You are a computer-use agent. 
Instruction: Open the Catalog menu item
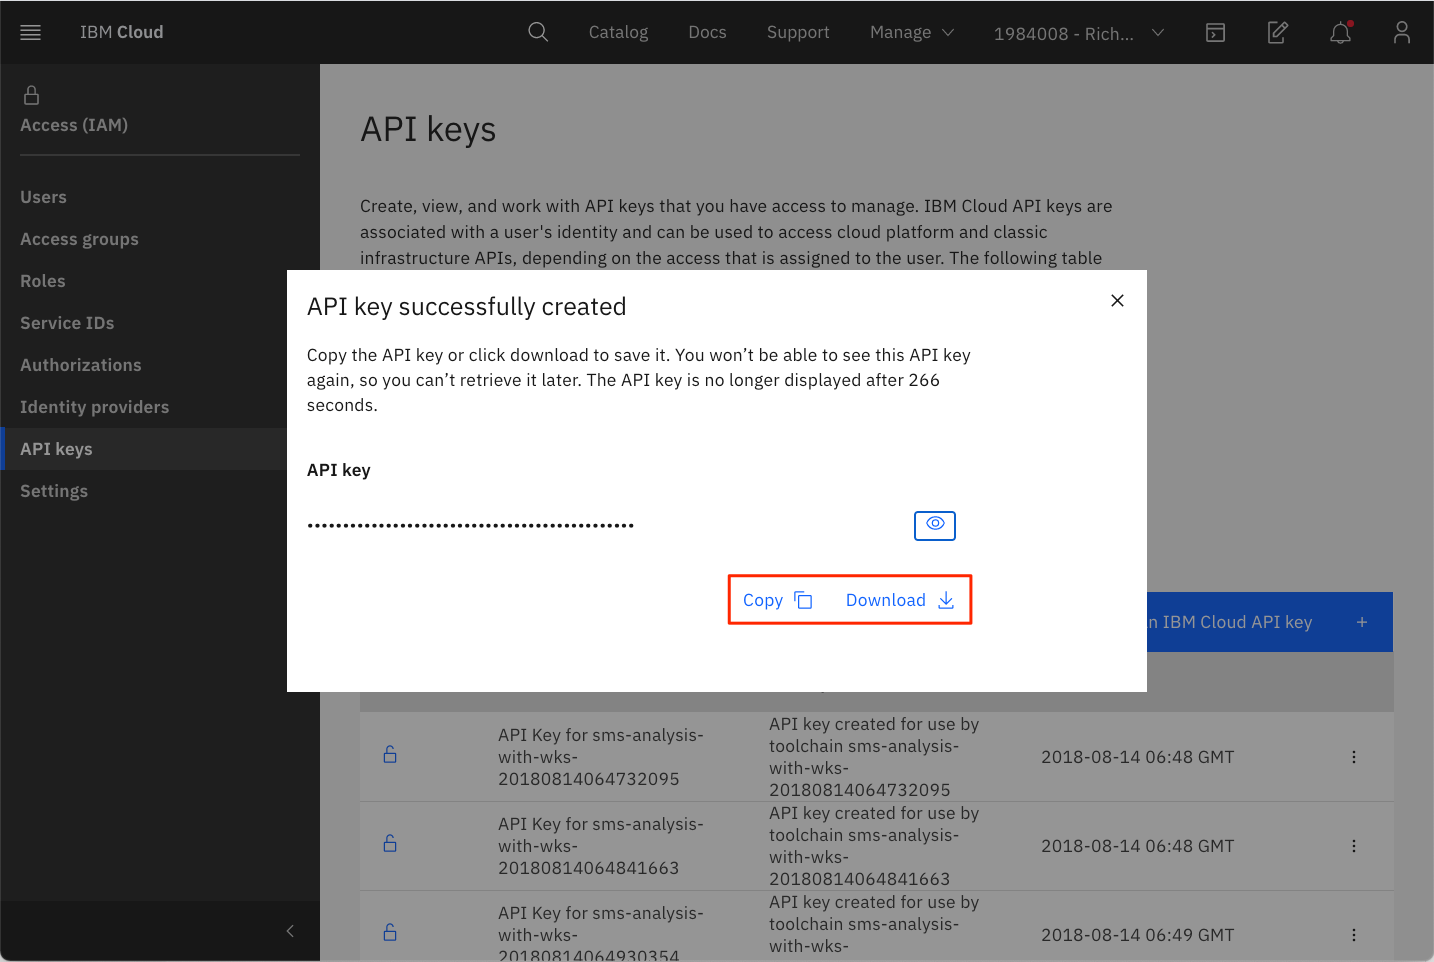coord(618,32)
